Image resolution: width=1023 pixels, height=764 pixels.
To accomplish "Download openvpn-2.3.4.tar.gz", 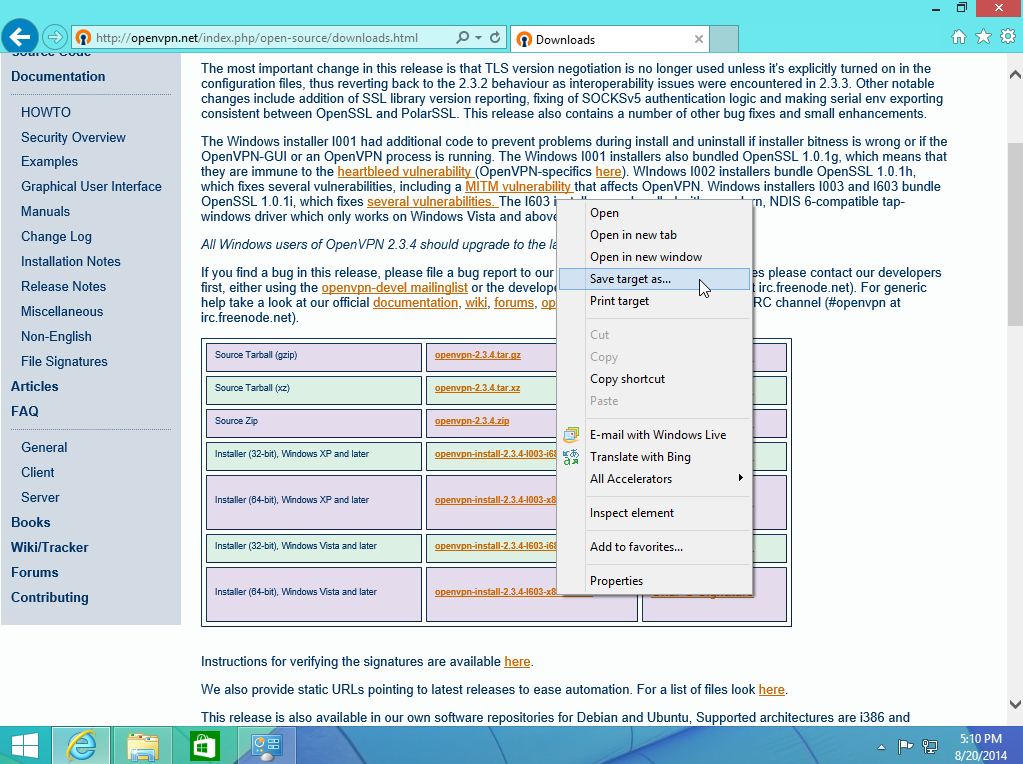I will 478,355.
